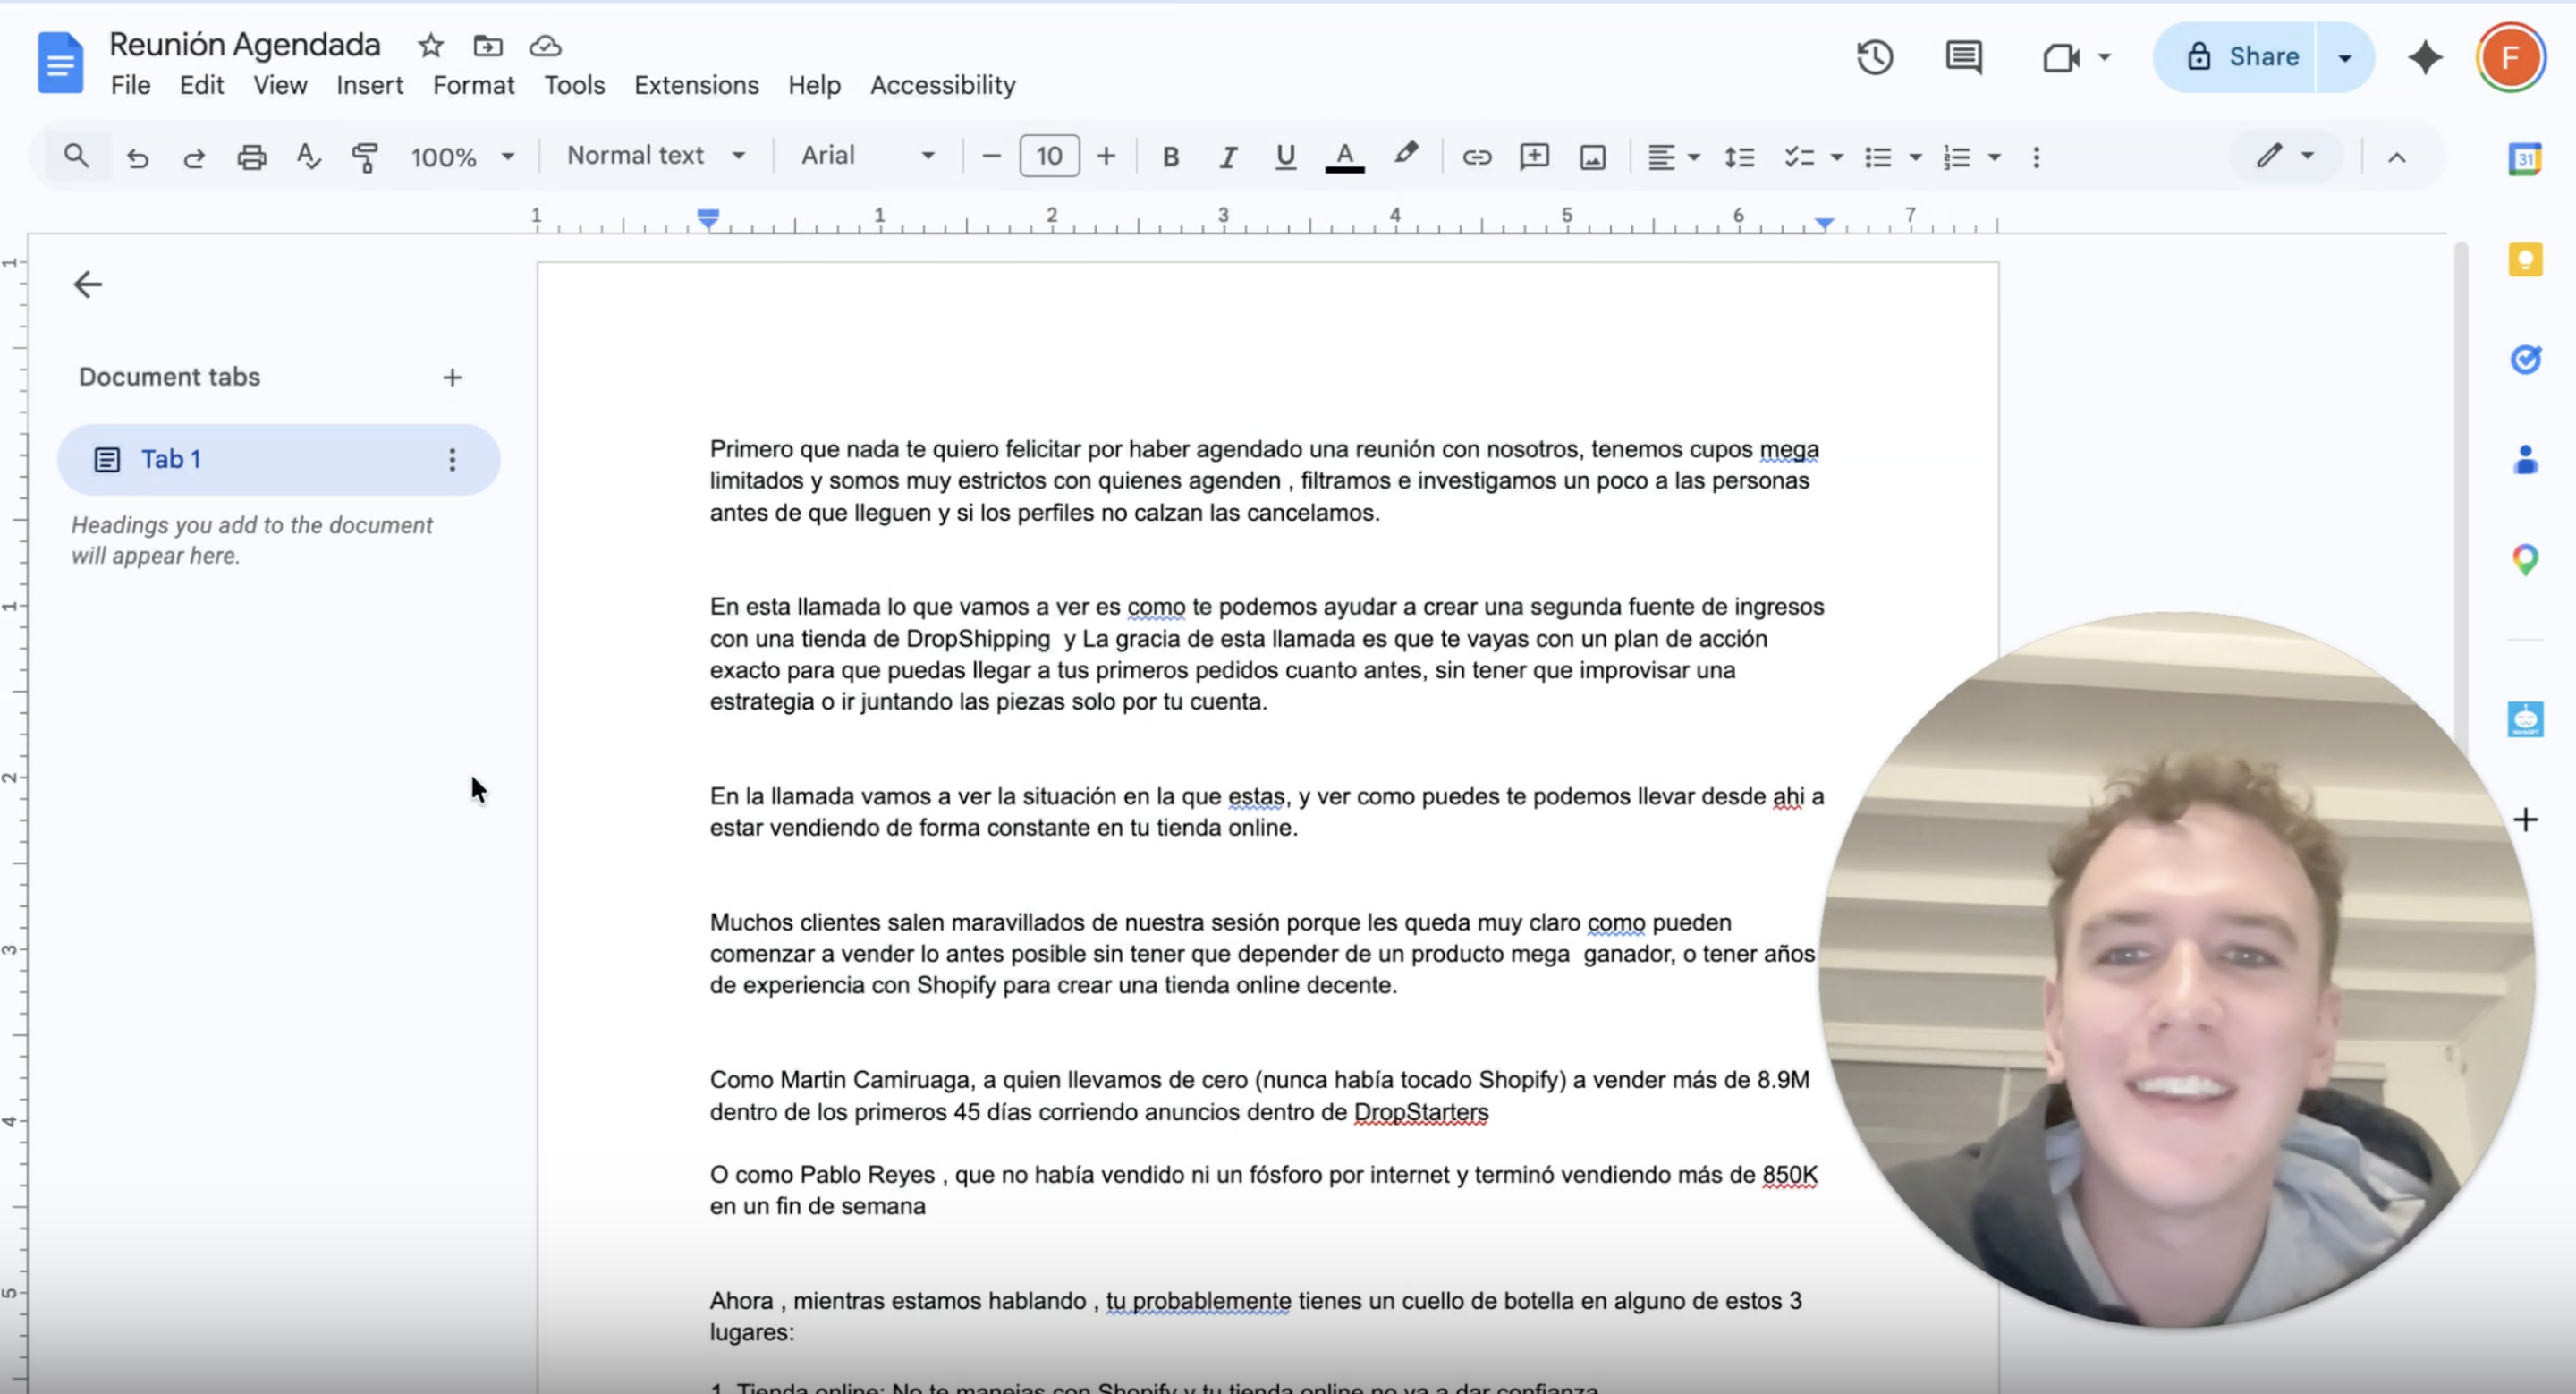The width and height of the screenshot is (2576, 1394).
Task: Check the cloud save status icon
Action: click(x=545, y=45)
